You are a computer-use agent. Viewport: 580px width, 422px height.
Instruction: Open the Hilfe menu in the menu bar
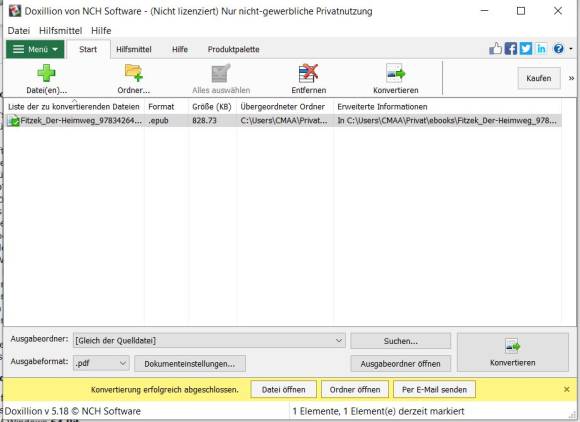(101, 31)
